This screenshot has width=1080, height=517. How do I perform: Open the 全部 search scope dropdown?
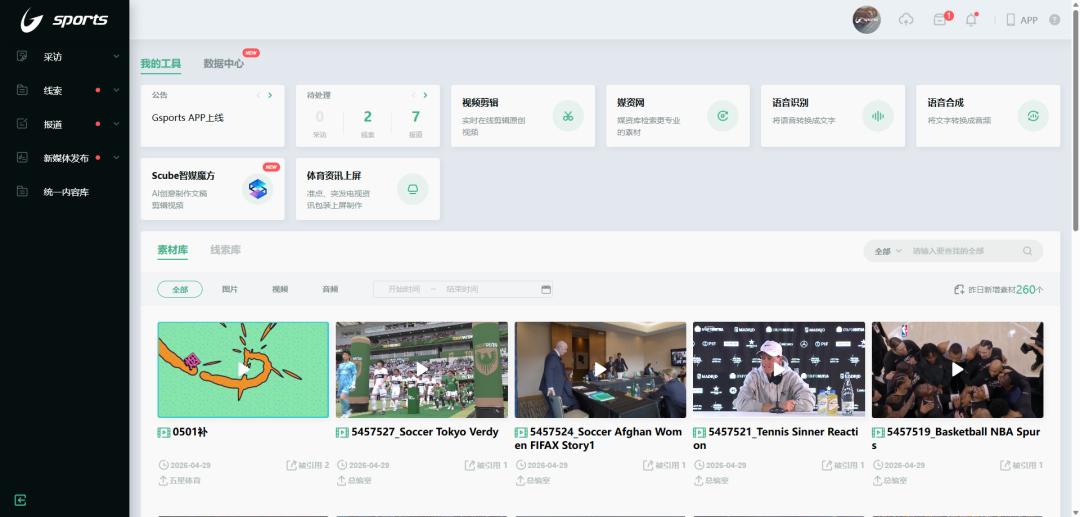click(887, 251)
